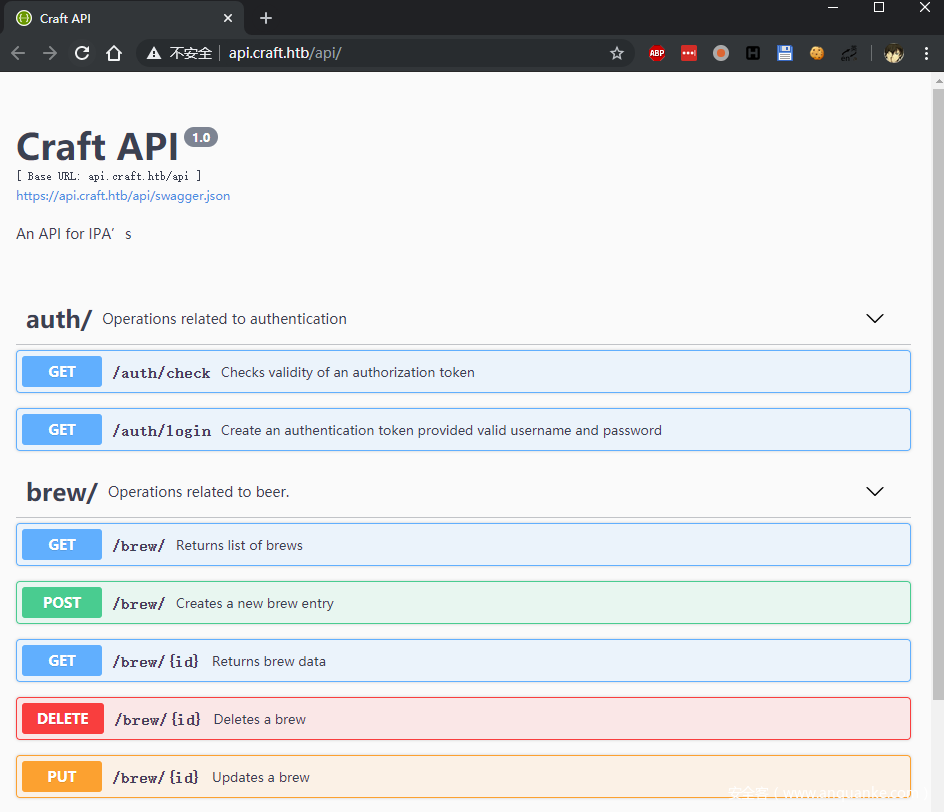Open the Chrome three-dot menu
Viewport: 944px width, 812px height.
[925, 53]
